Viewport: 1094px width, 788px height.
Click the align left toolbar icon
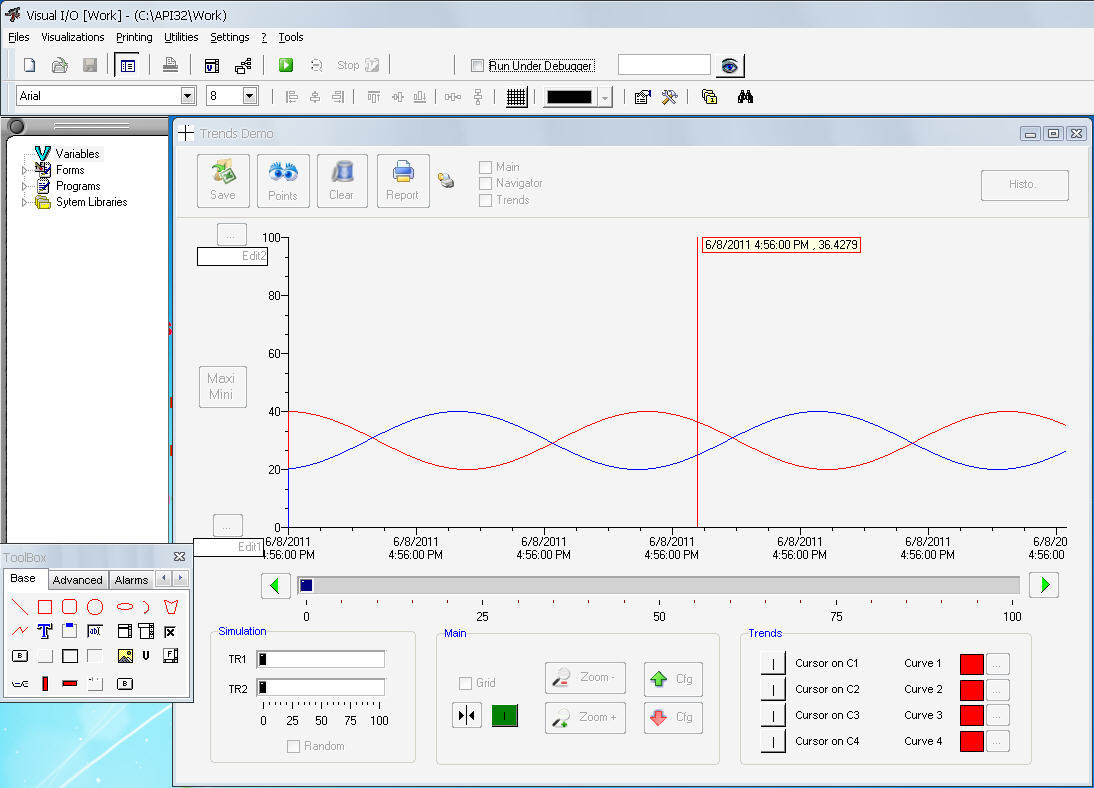pos(292,97)
